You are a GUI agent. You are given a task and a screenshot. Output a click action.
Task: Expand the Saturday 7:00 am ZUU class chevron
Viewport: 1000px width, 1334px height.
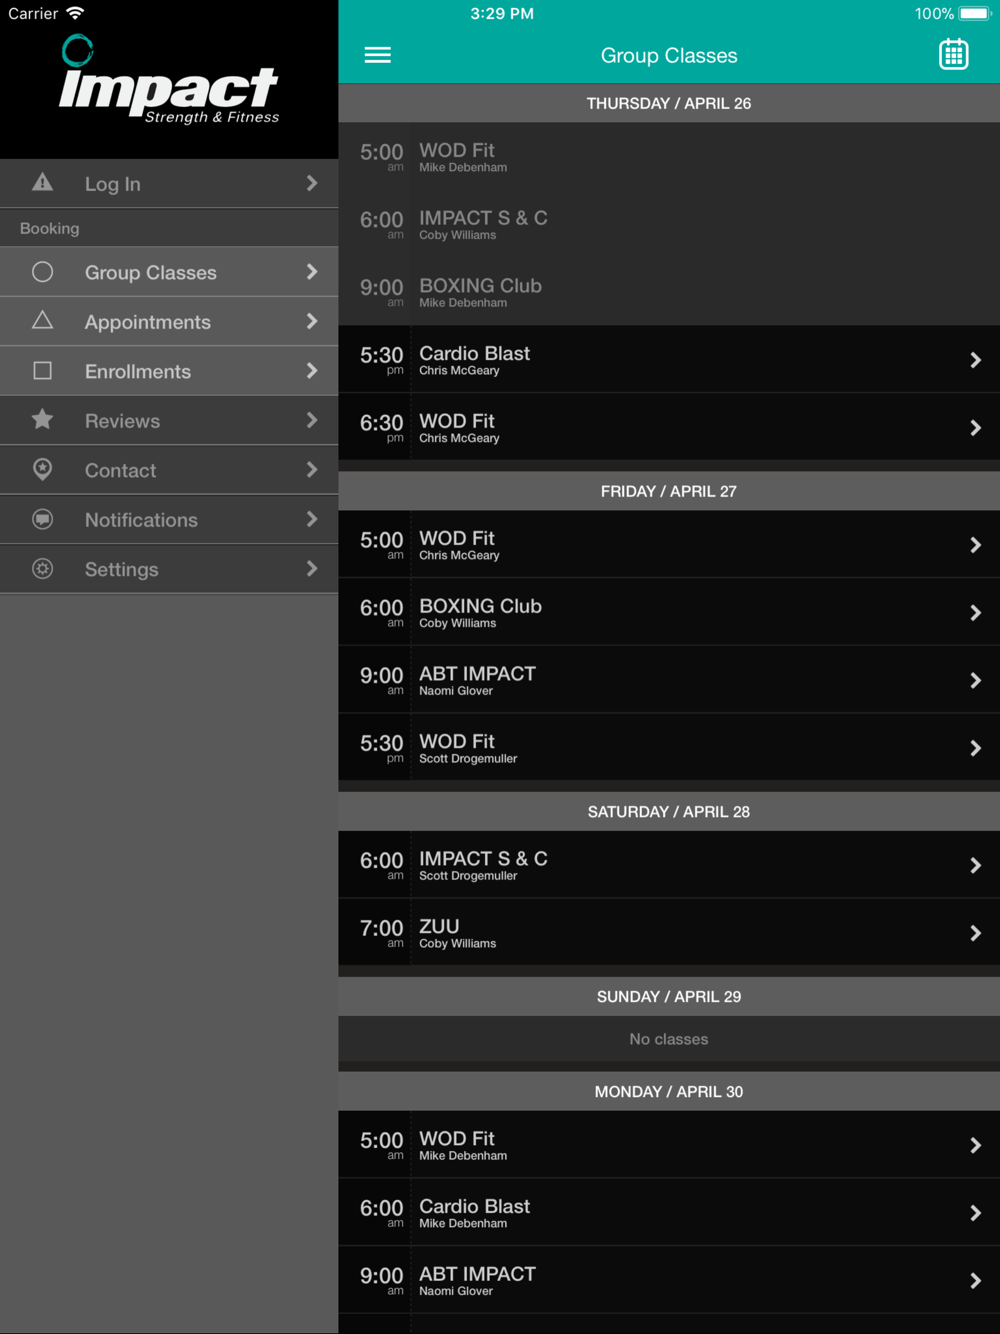(x=975, y=933)
